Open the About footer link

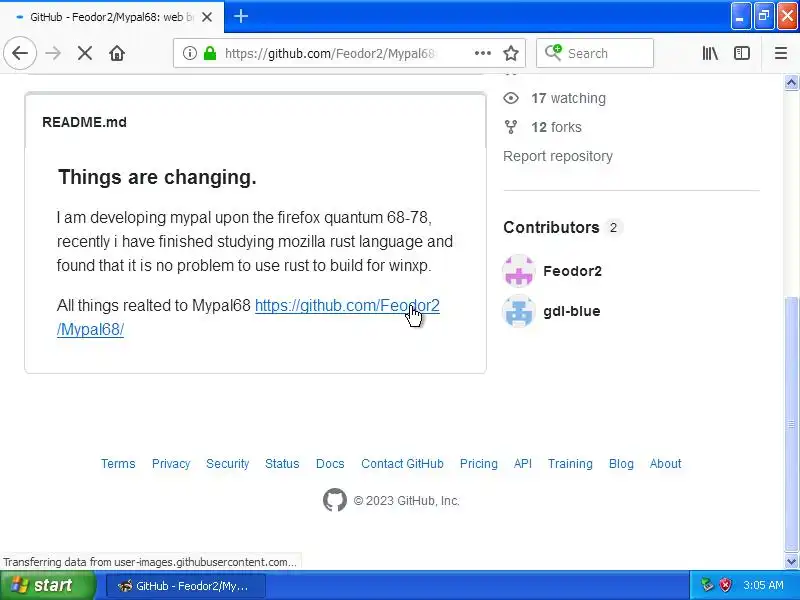pos(665,463)
